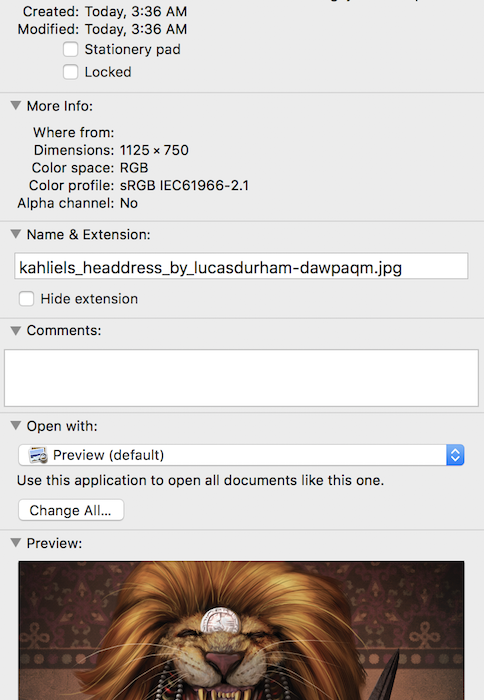
Task: Tick the Locked checkbox
Action: (71, 72)
